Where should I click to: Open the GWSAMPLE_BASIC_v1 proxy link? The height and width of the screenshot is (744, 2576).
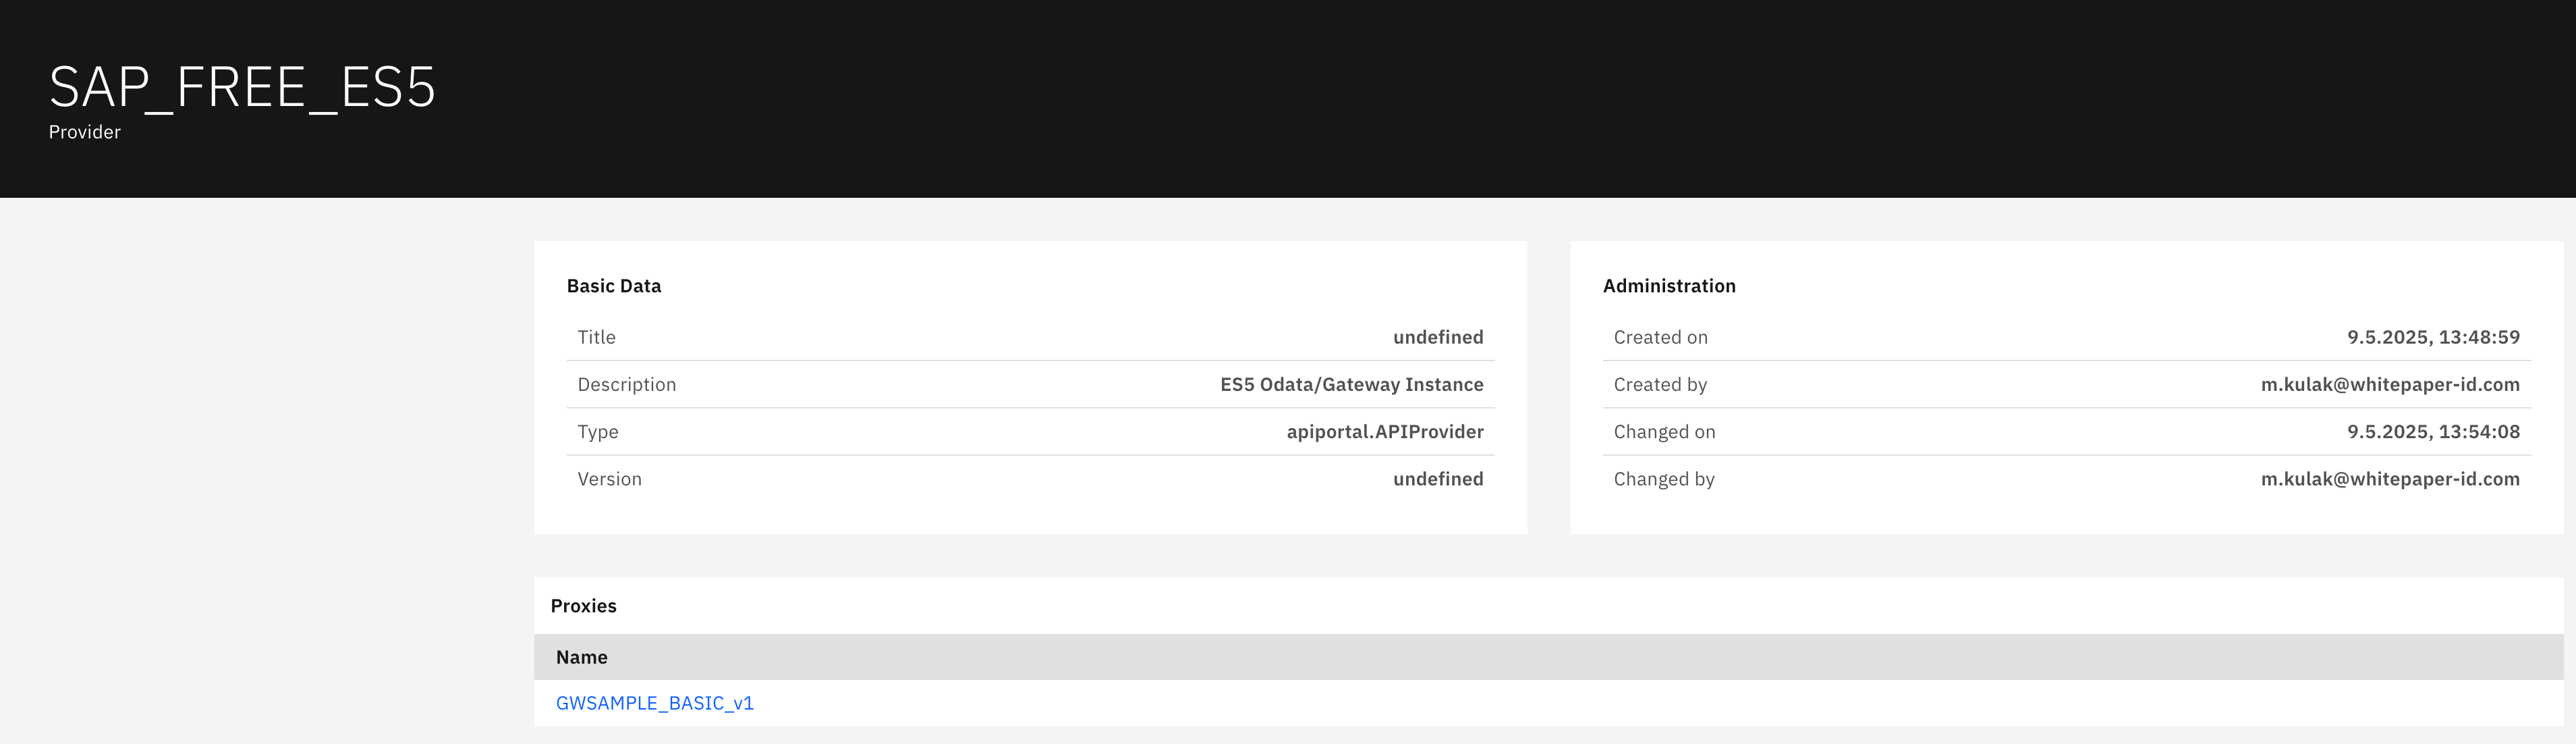tap(654, 703)
